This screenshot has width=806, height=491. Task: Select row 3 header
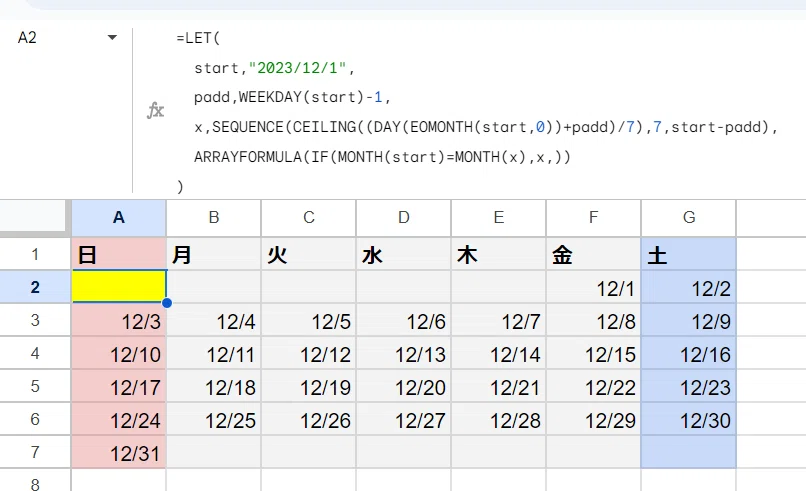point(35,320)
